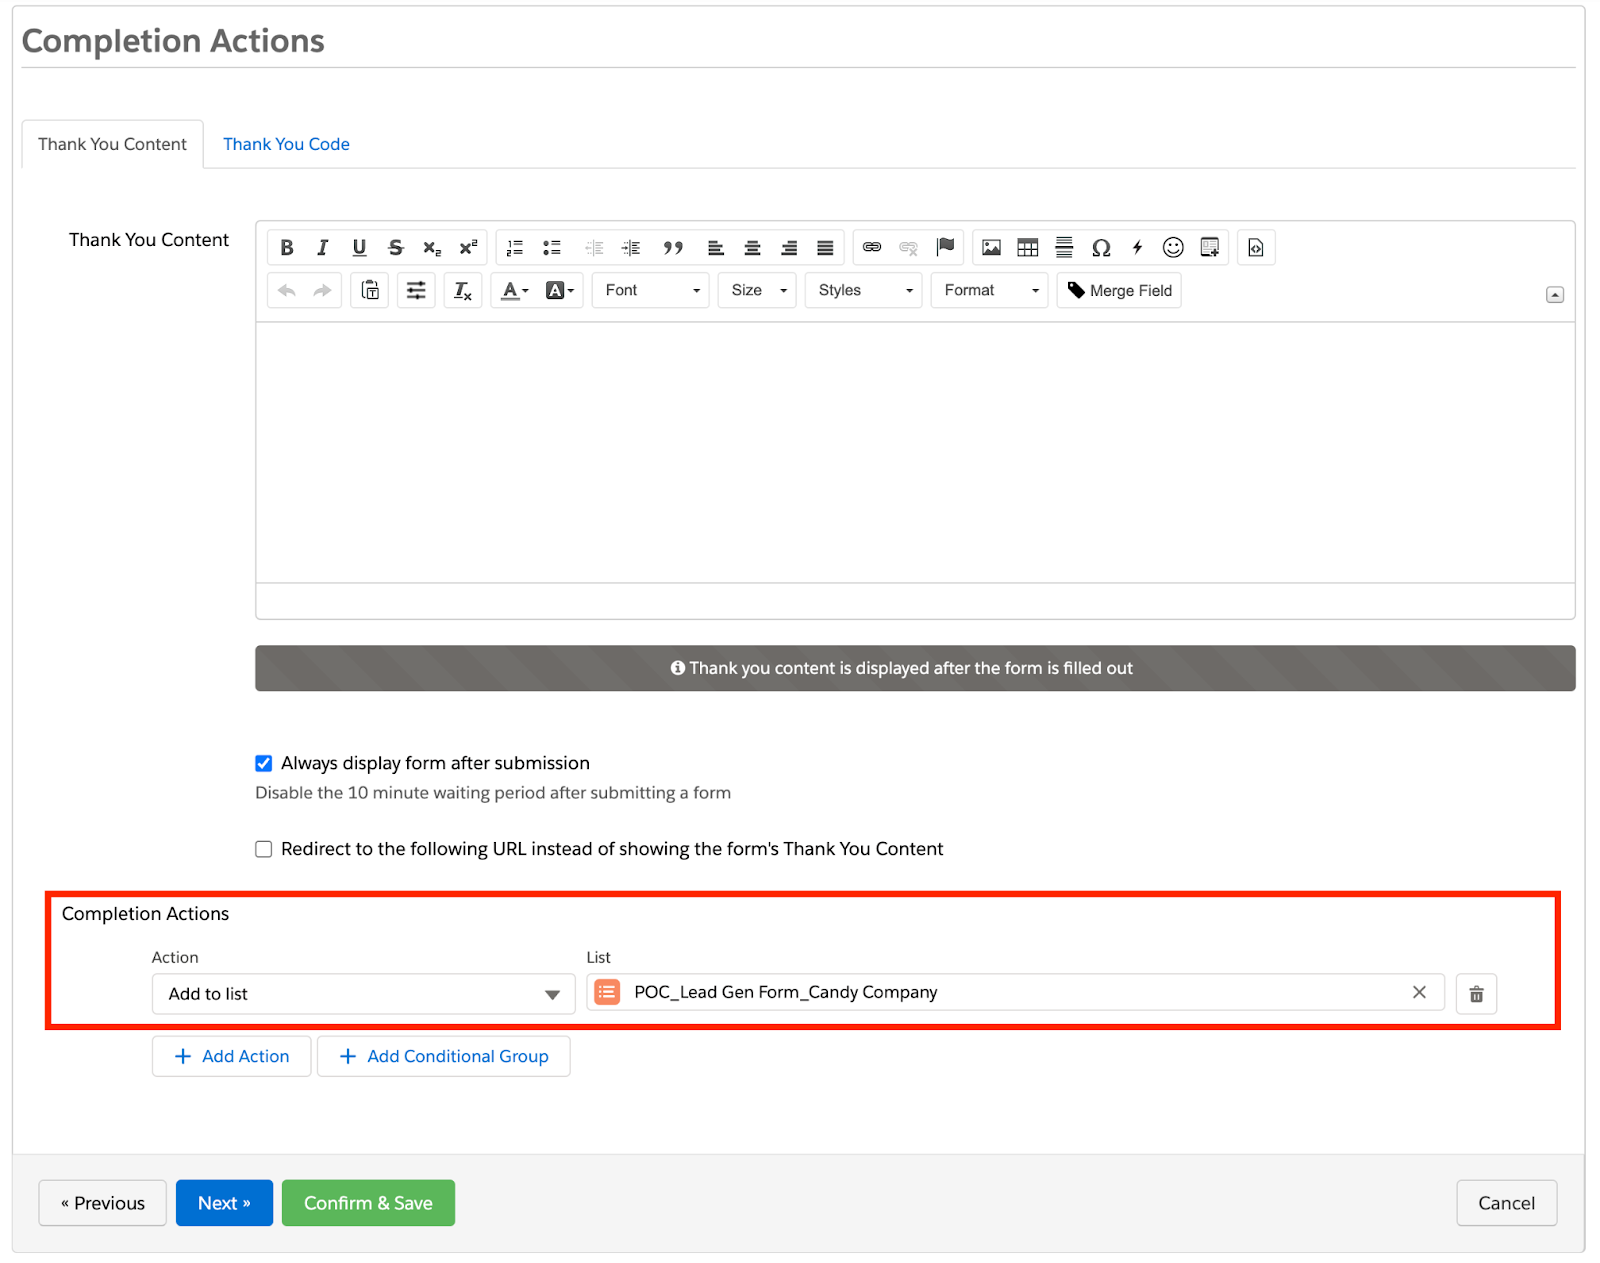Image resolution: width=1600 pixels, height=1263 pixels.
Task: Open the text color picker
Action: point(515,290)
